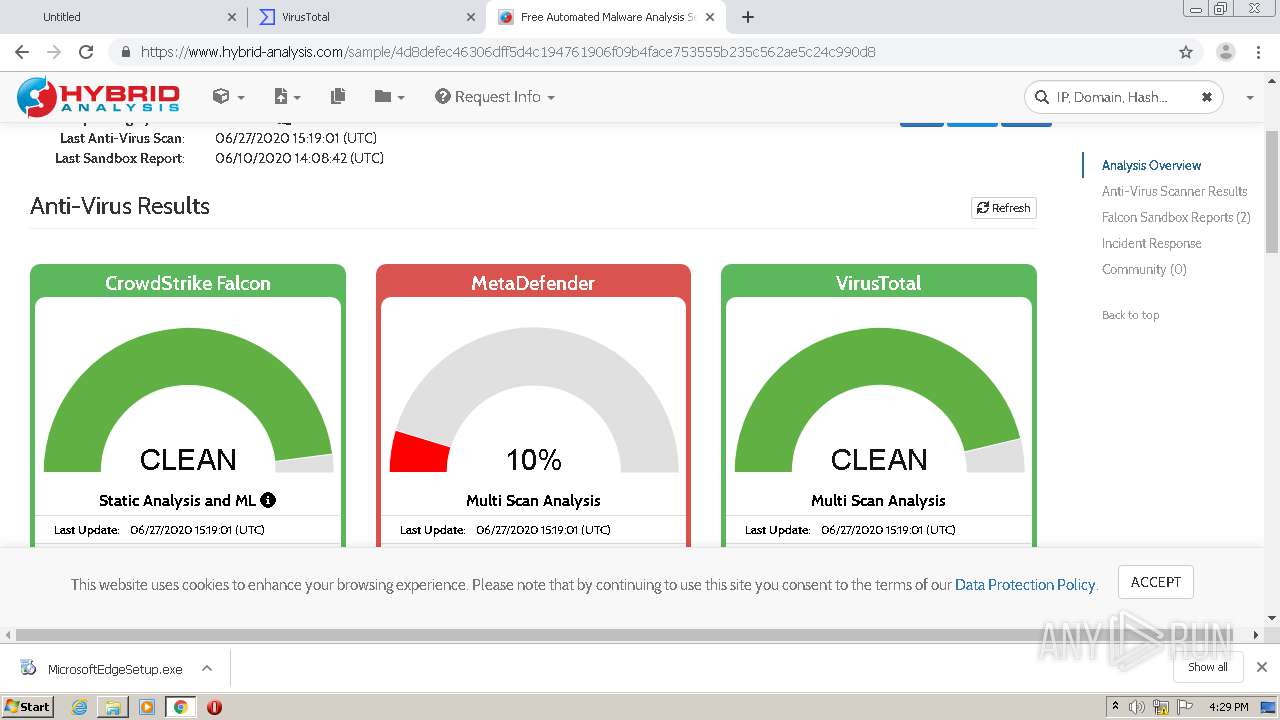This screenshot has height=720, width=1280.
Task: Click the address bar URL
Action: [508, 52]
